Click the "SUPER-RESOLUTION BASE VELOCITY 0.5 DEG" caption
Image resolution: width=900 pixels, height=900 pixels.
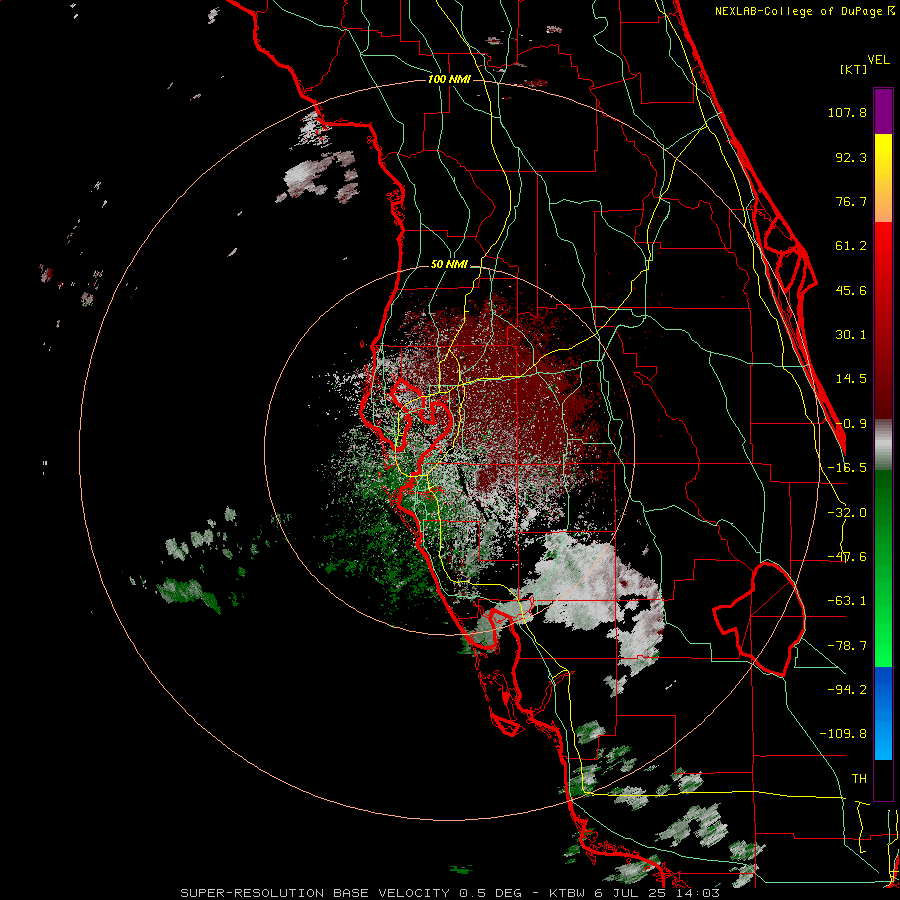(x=351, y=893)
